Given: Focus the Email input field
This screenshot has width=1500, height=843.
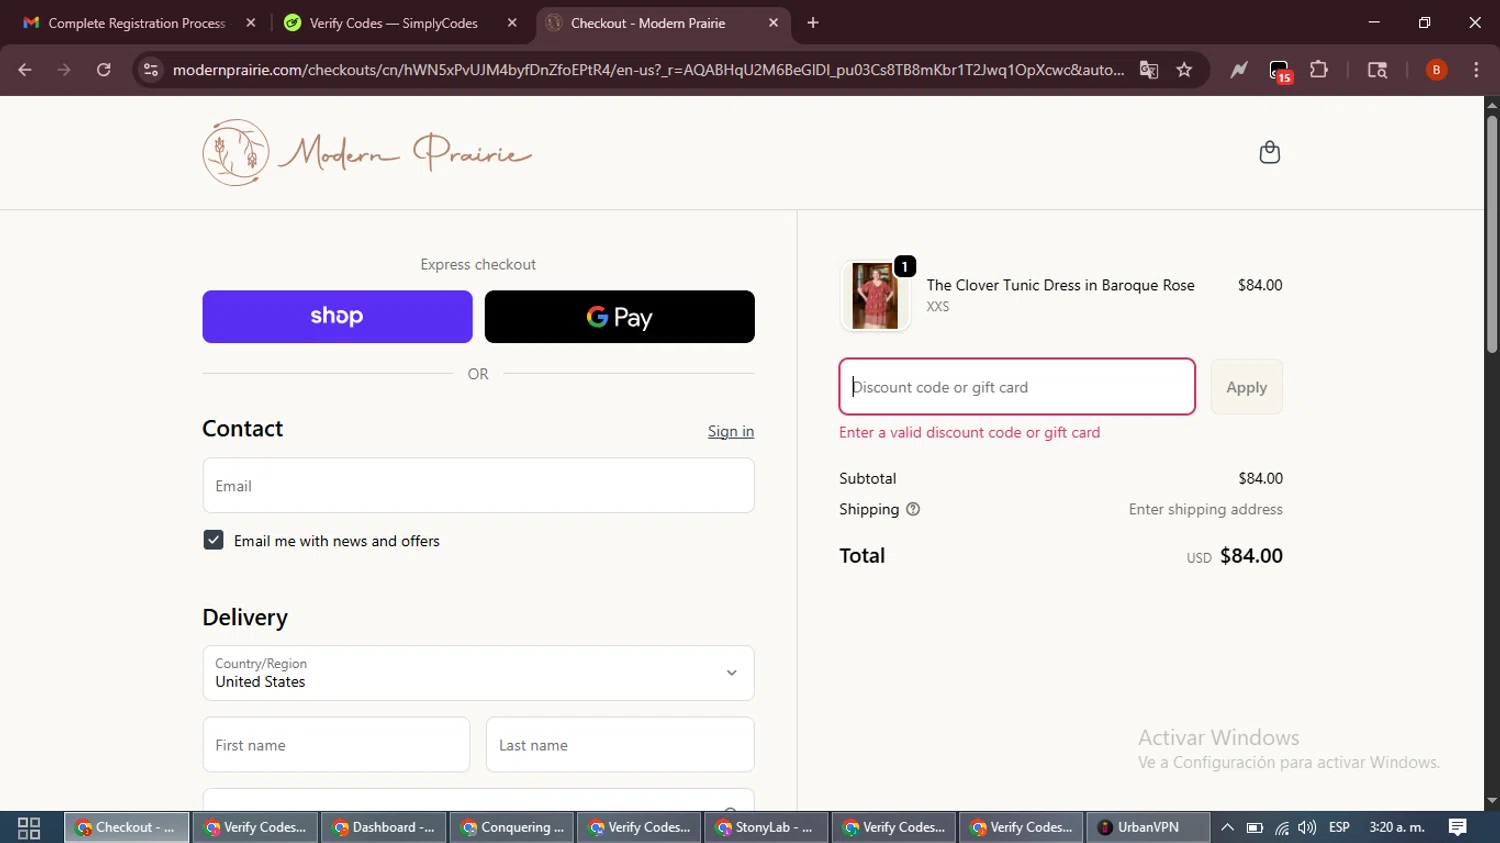Looking at the screenshot, I should click(x=478, y=486).
